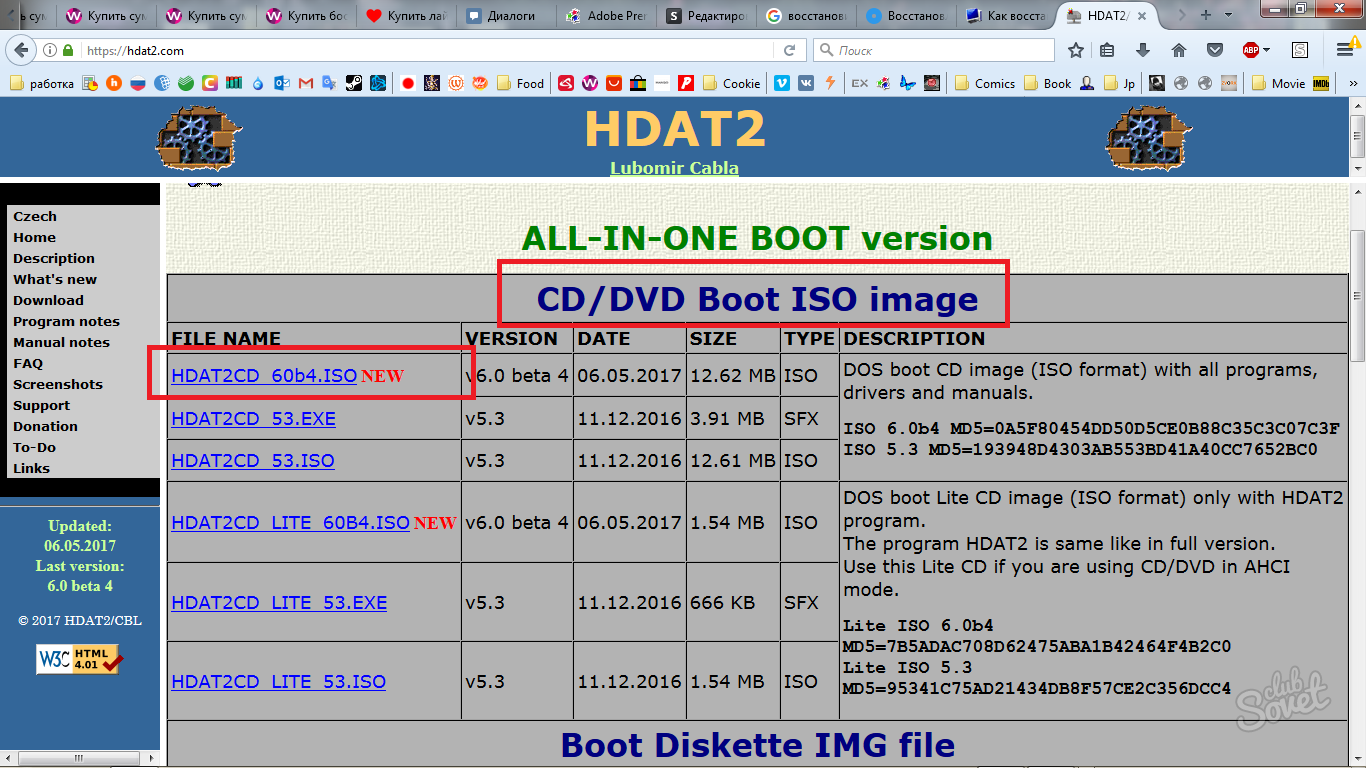The width and height of the screenshot is (1366, 768).
Task: Open the VK bookmark icon
Action: (x=806, y=84)
